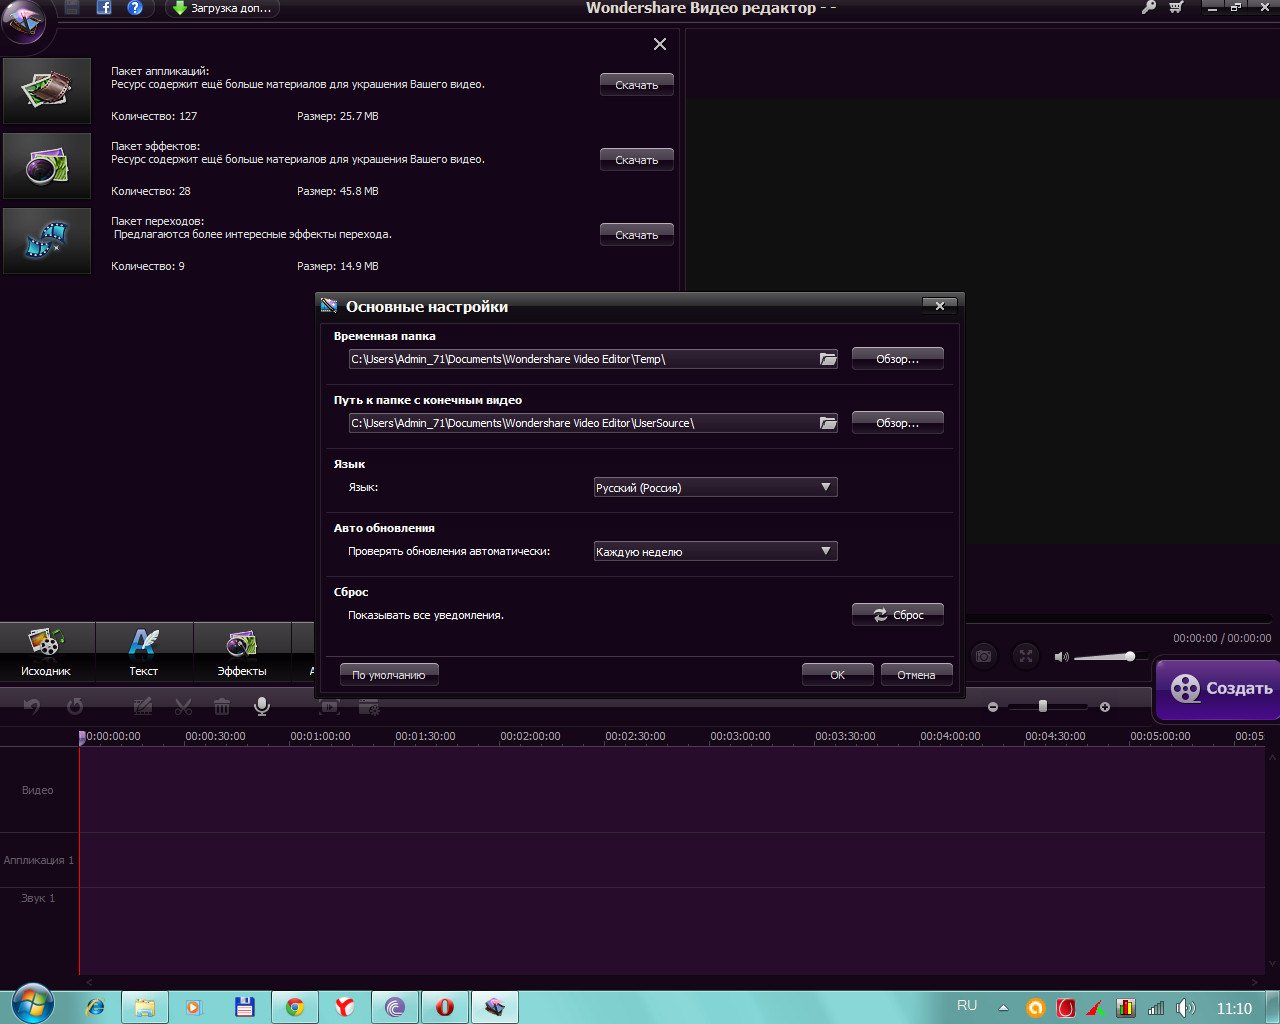The height and width of the screenshot is (1024, 1280).
Task: Click the 'Создать' create video button
Action: (1218, 689)
